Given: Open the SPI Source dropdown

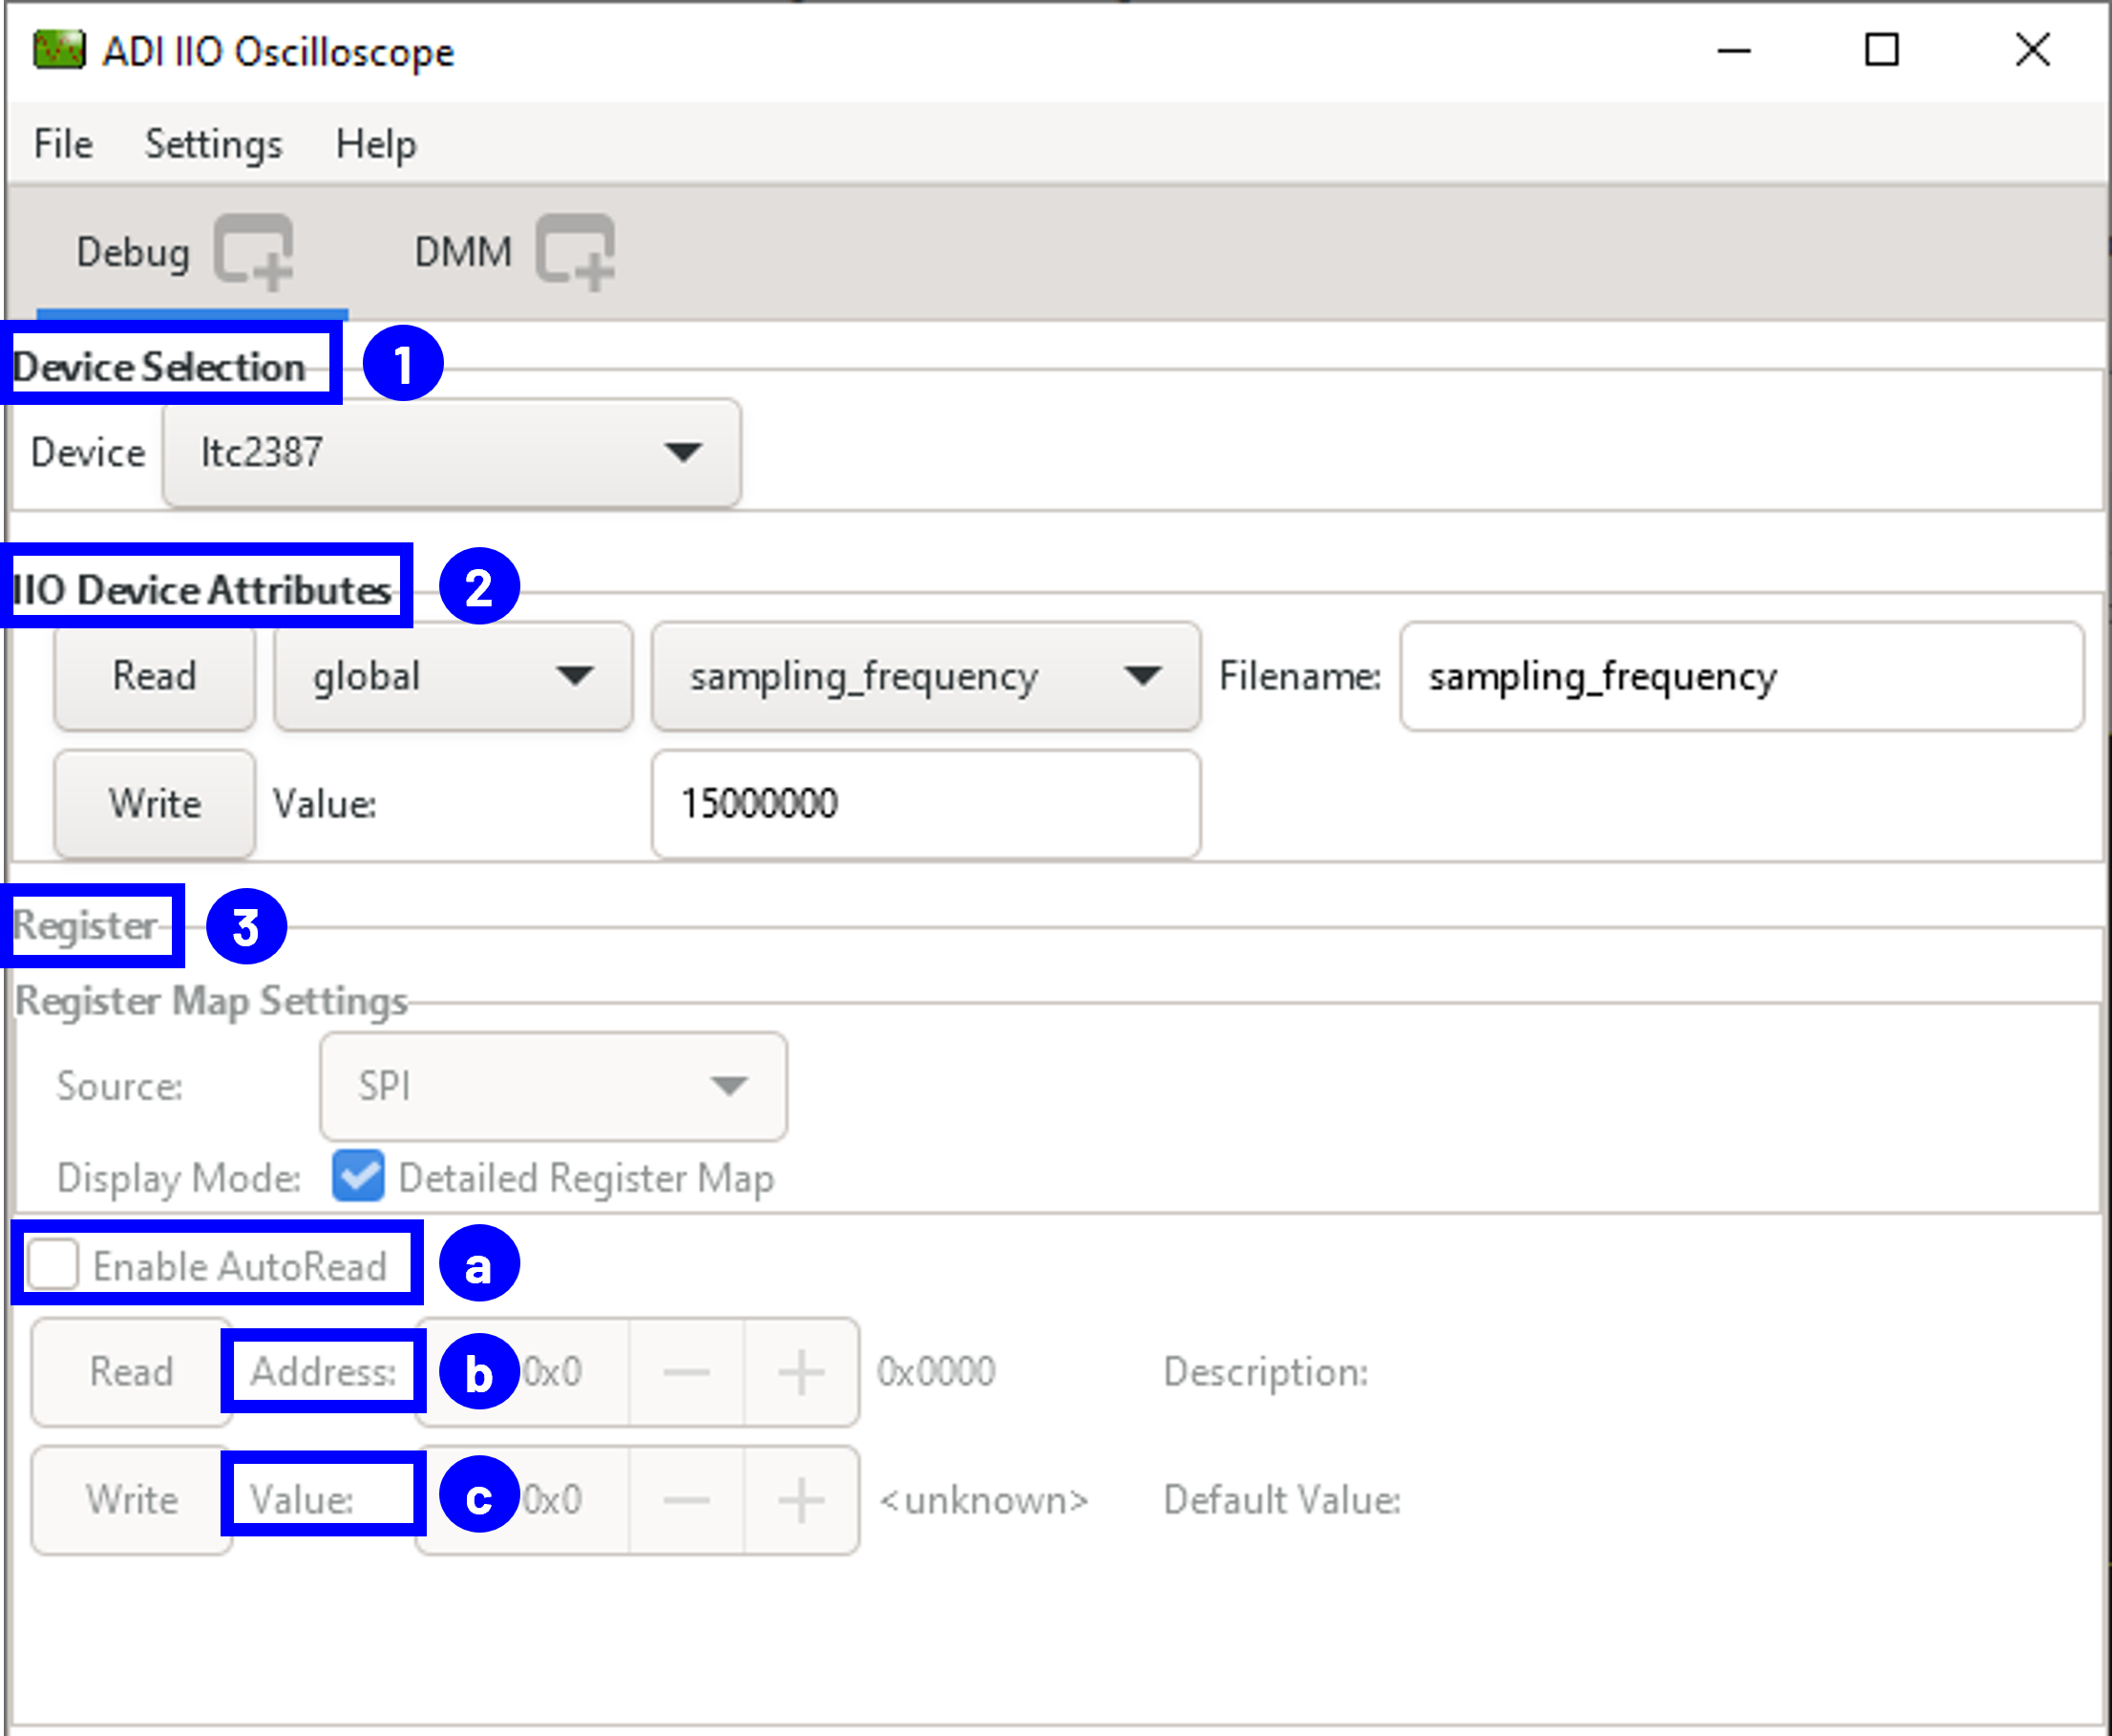Looking at the screenshot, I should point(553,1086).
